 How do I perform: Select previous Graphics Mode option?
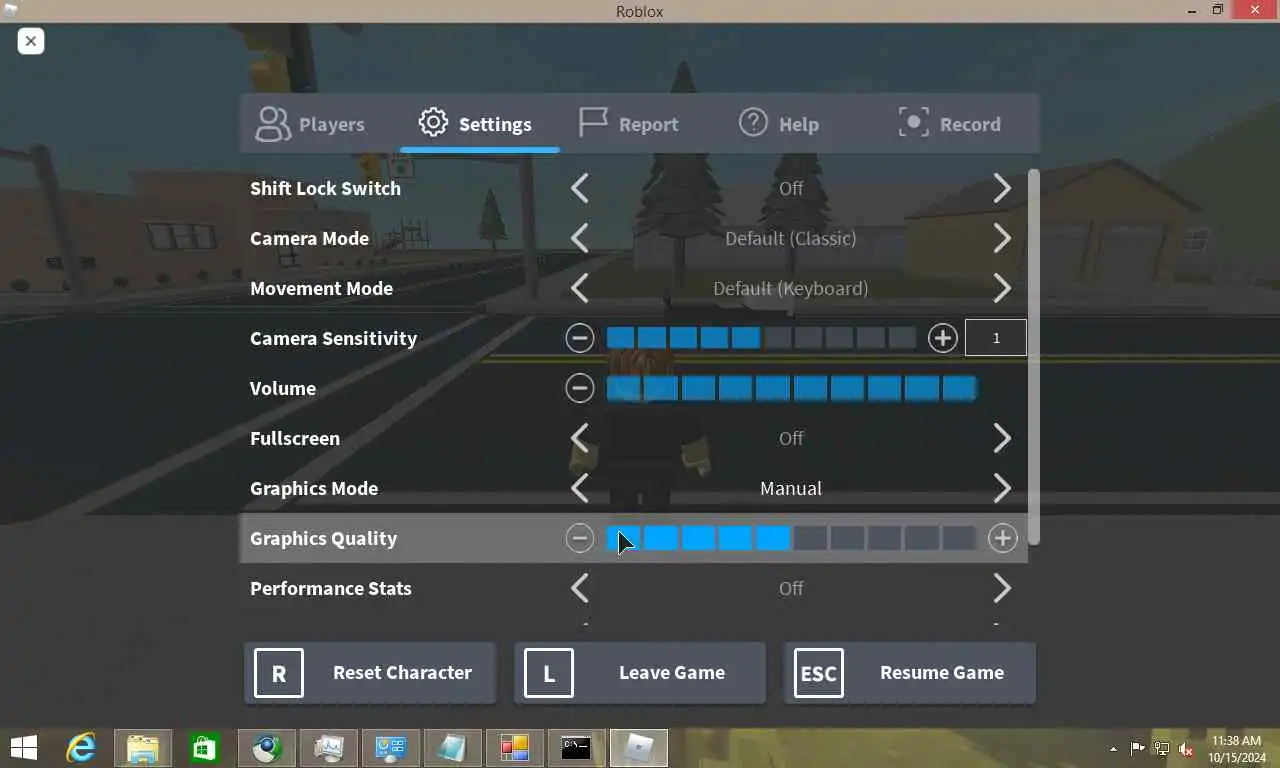coord(580,488)
